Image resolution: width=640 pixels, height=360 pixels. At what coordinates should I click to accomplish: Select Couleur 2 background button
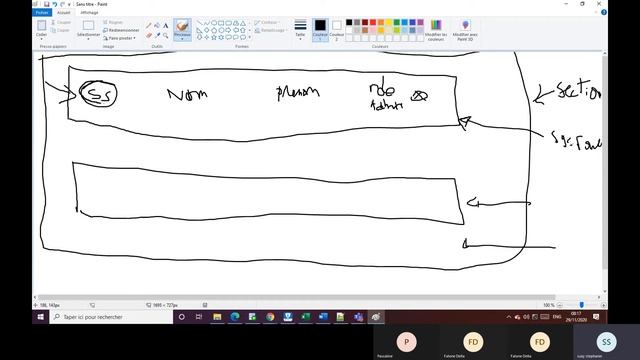(336, 30)
